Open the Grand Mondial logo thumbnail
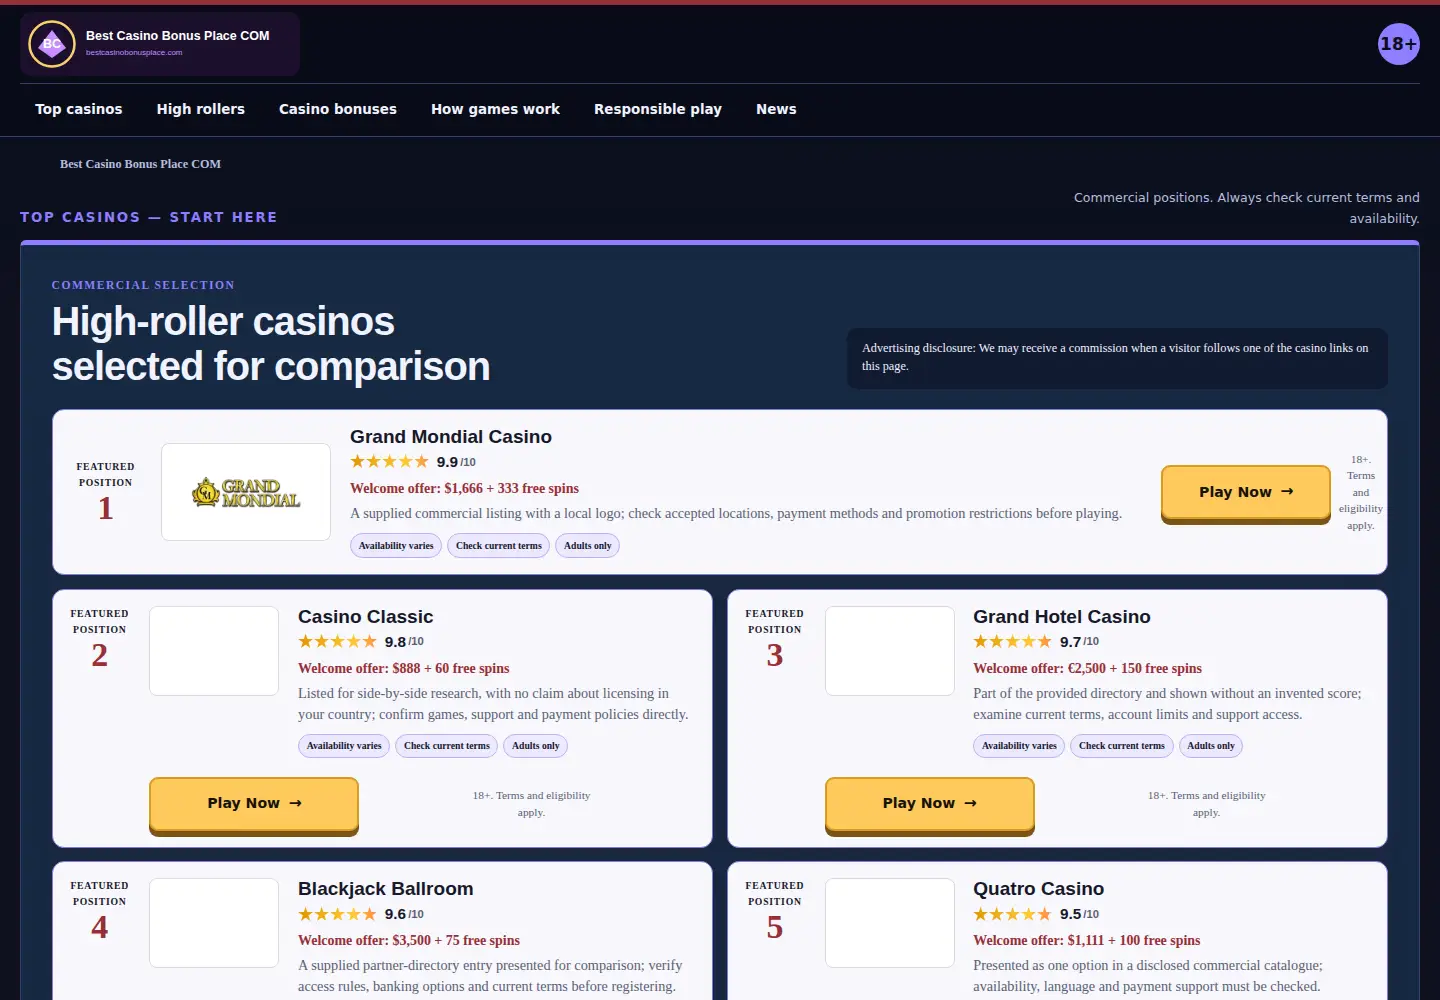 (x=246, y=492)
